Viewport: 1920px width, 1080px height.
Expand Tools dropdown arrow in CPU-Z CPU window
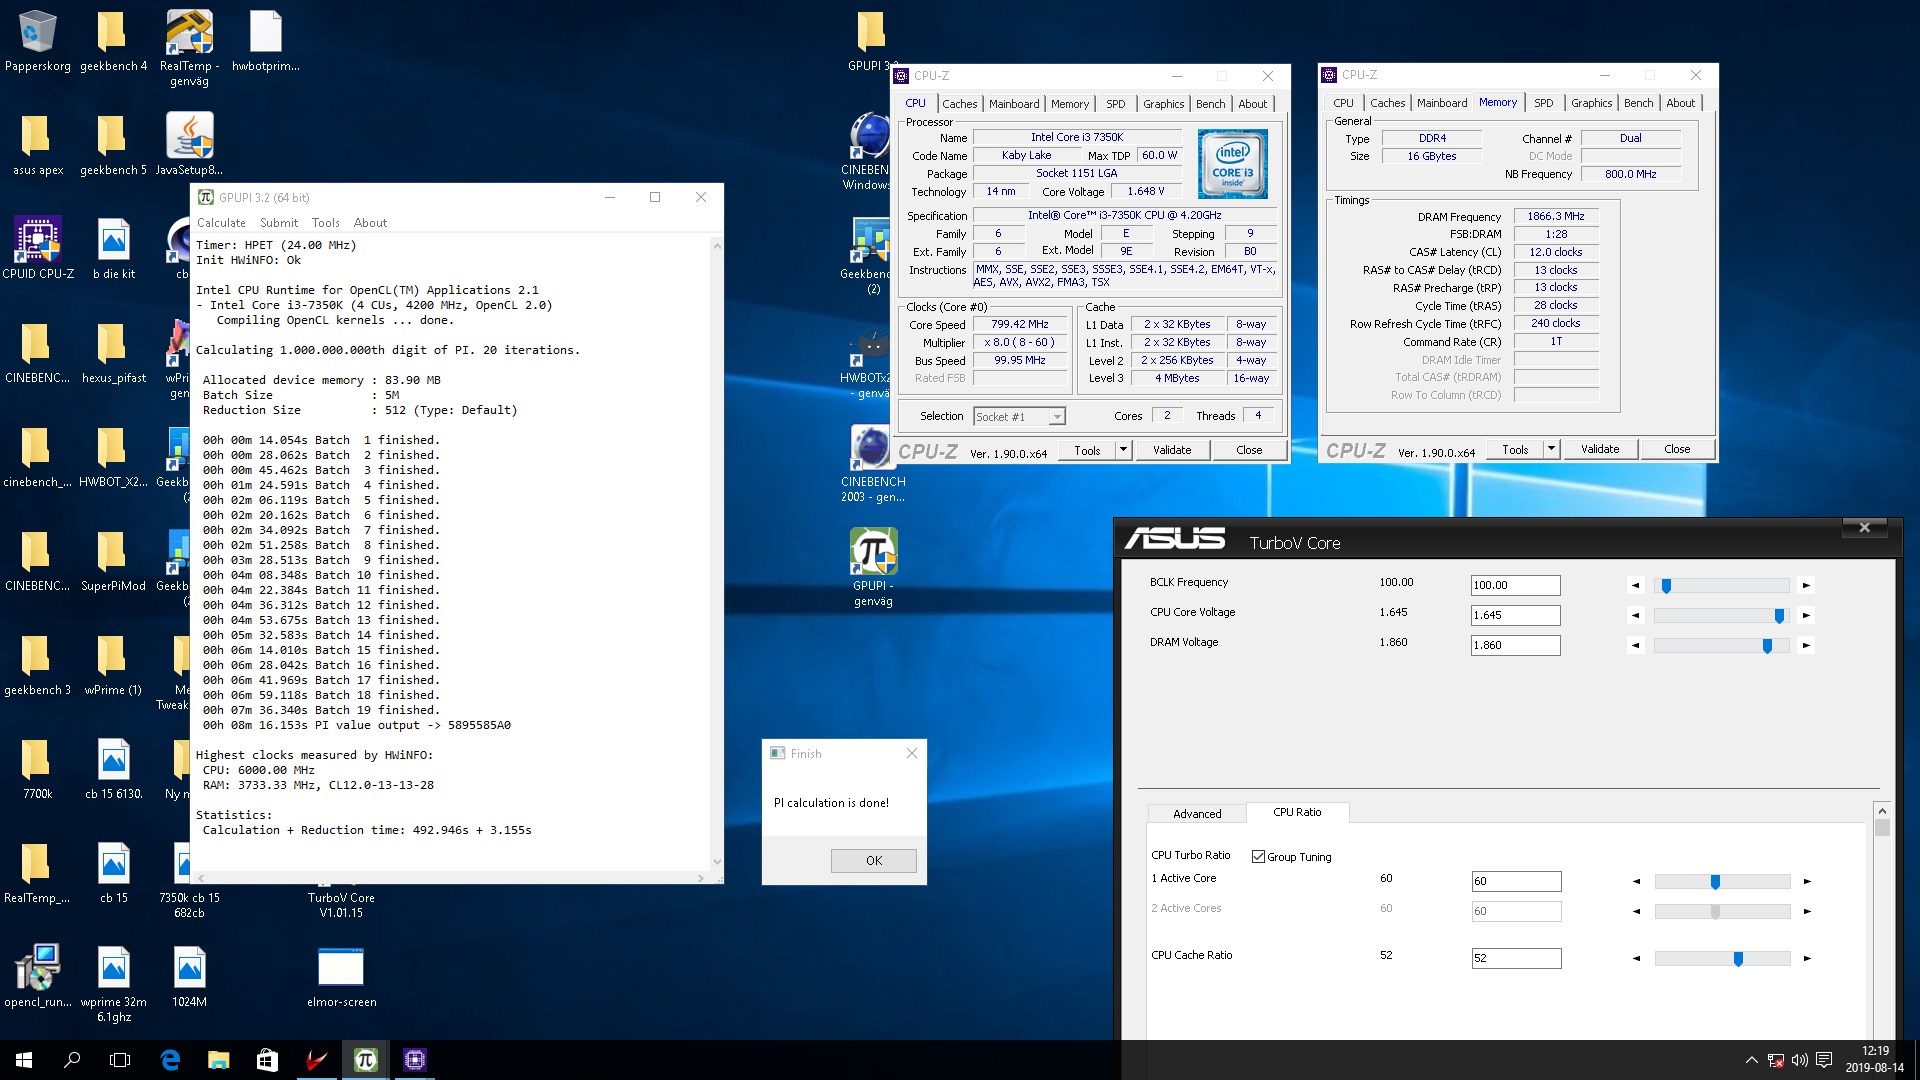point(1123,450)
